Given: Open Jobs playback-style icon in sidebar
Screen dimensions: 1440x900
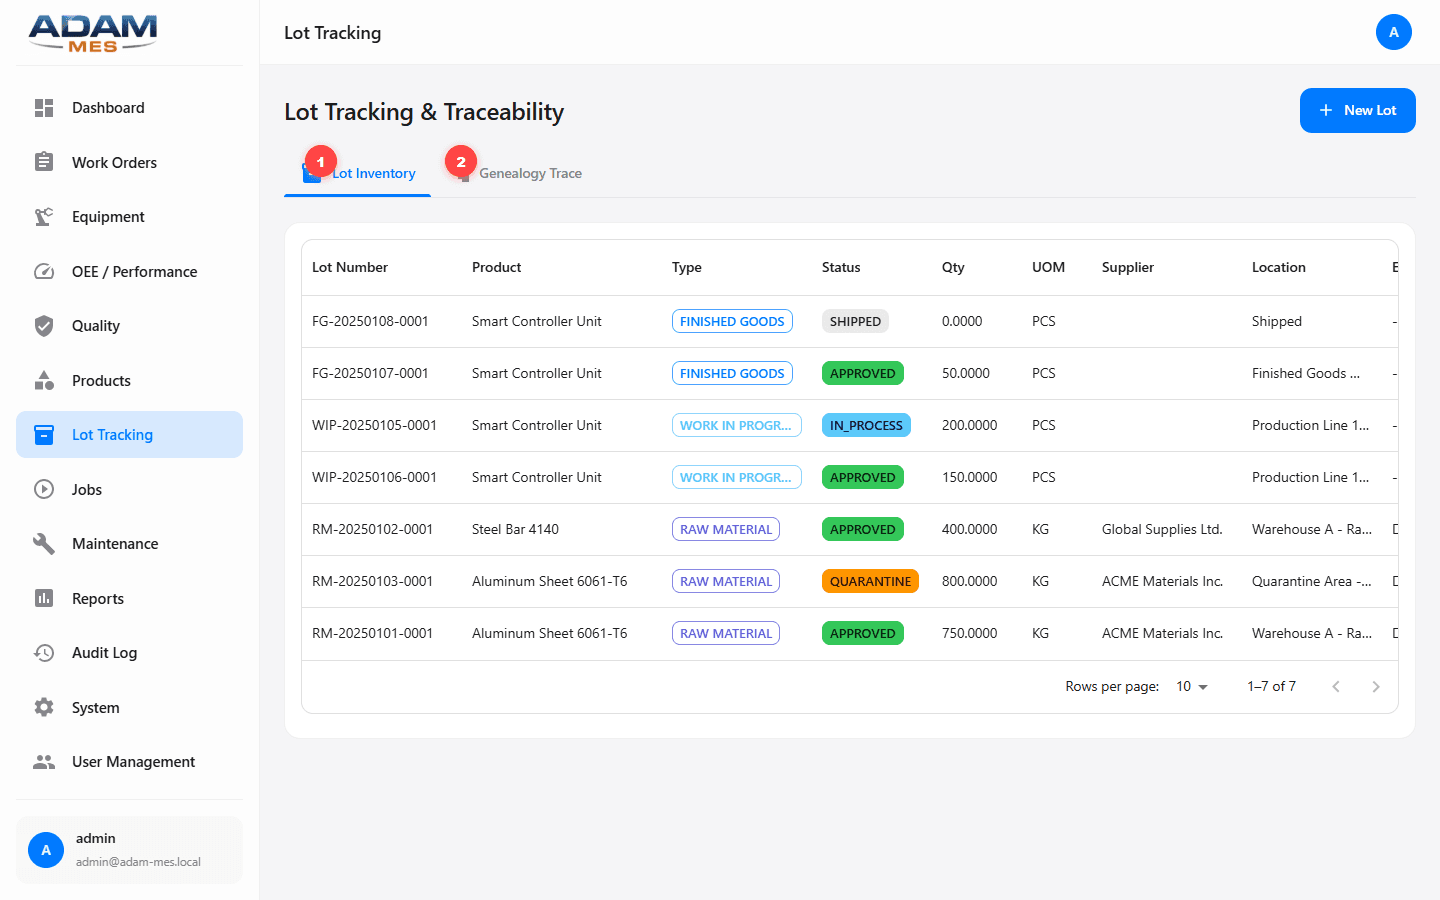Looking at the screenshot, I should [x=44, y=489].
